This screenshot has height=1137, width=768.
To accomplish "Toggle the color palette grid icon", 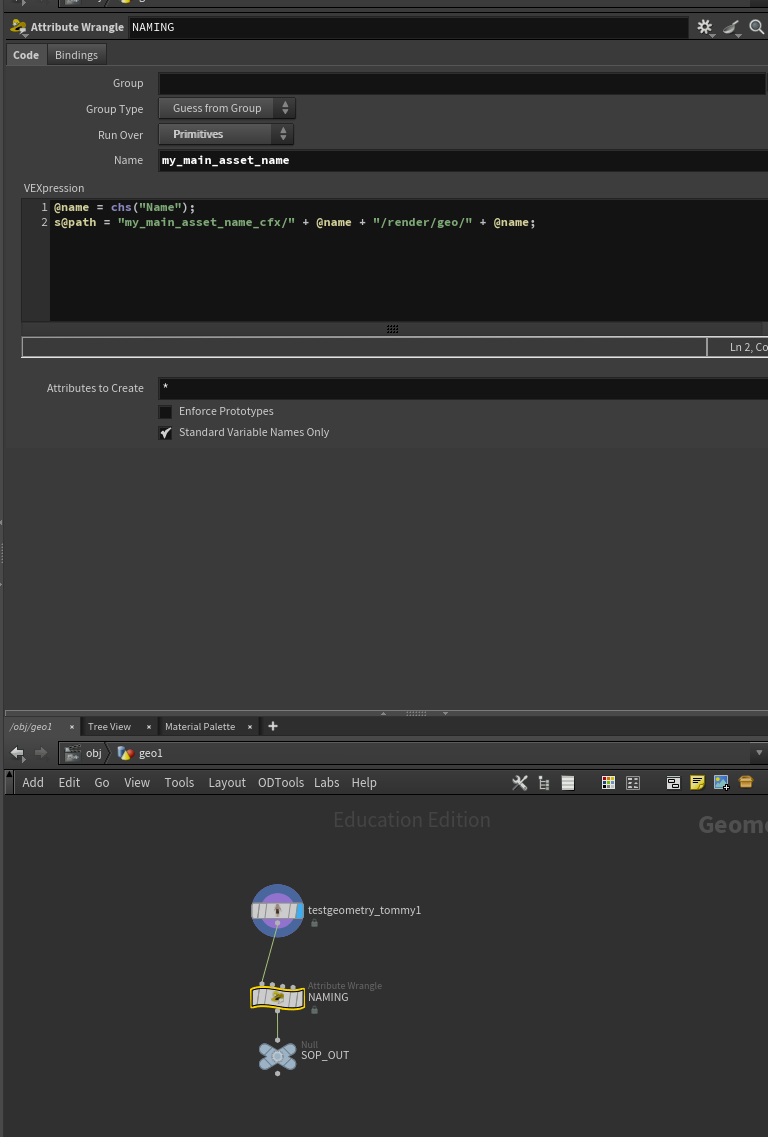I will [608, 782].
